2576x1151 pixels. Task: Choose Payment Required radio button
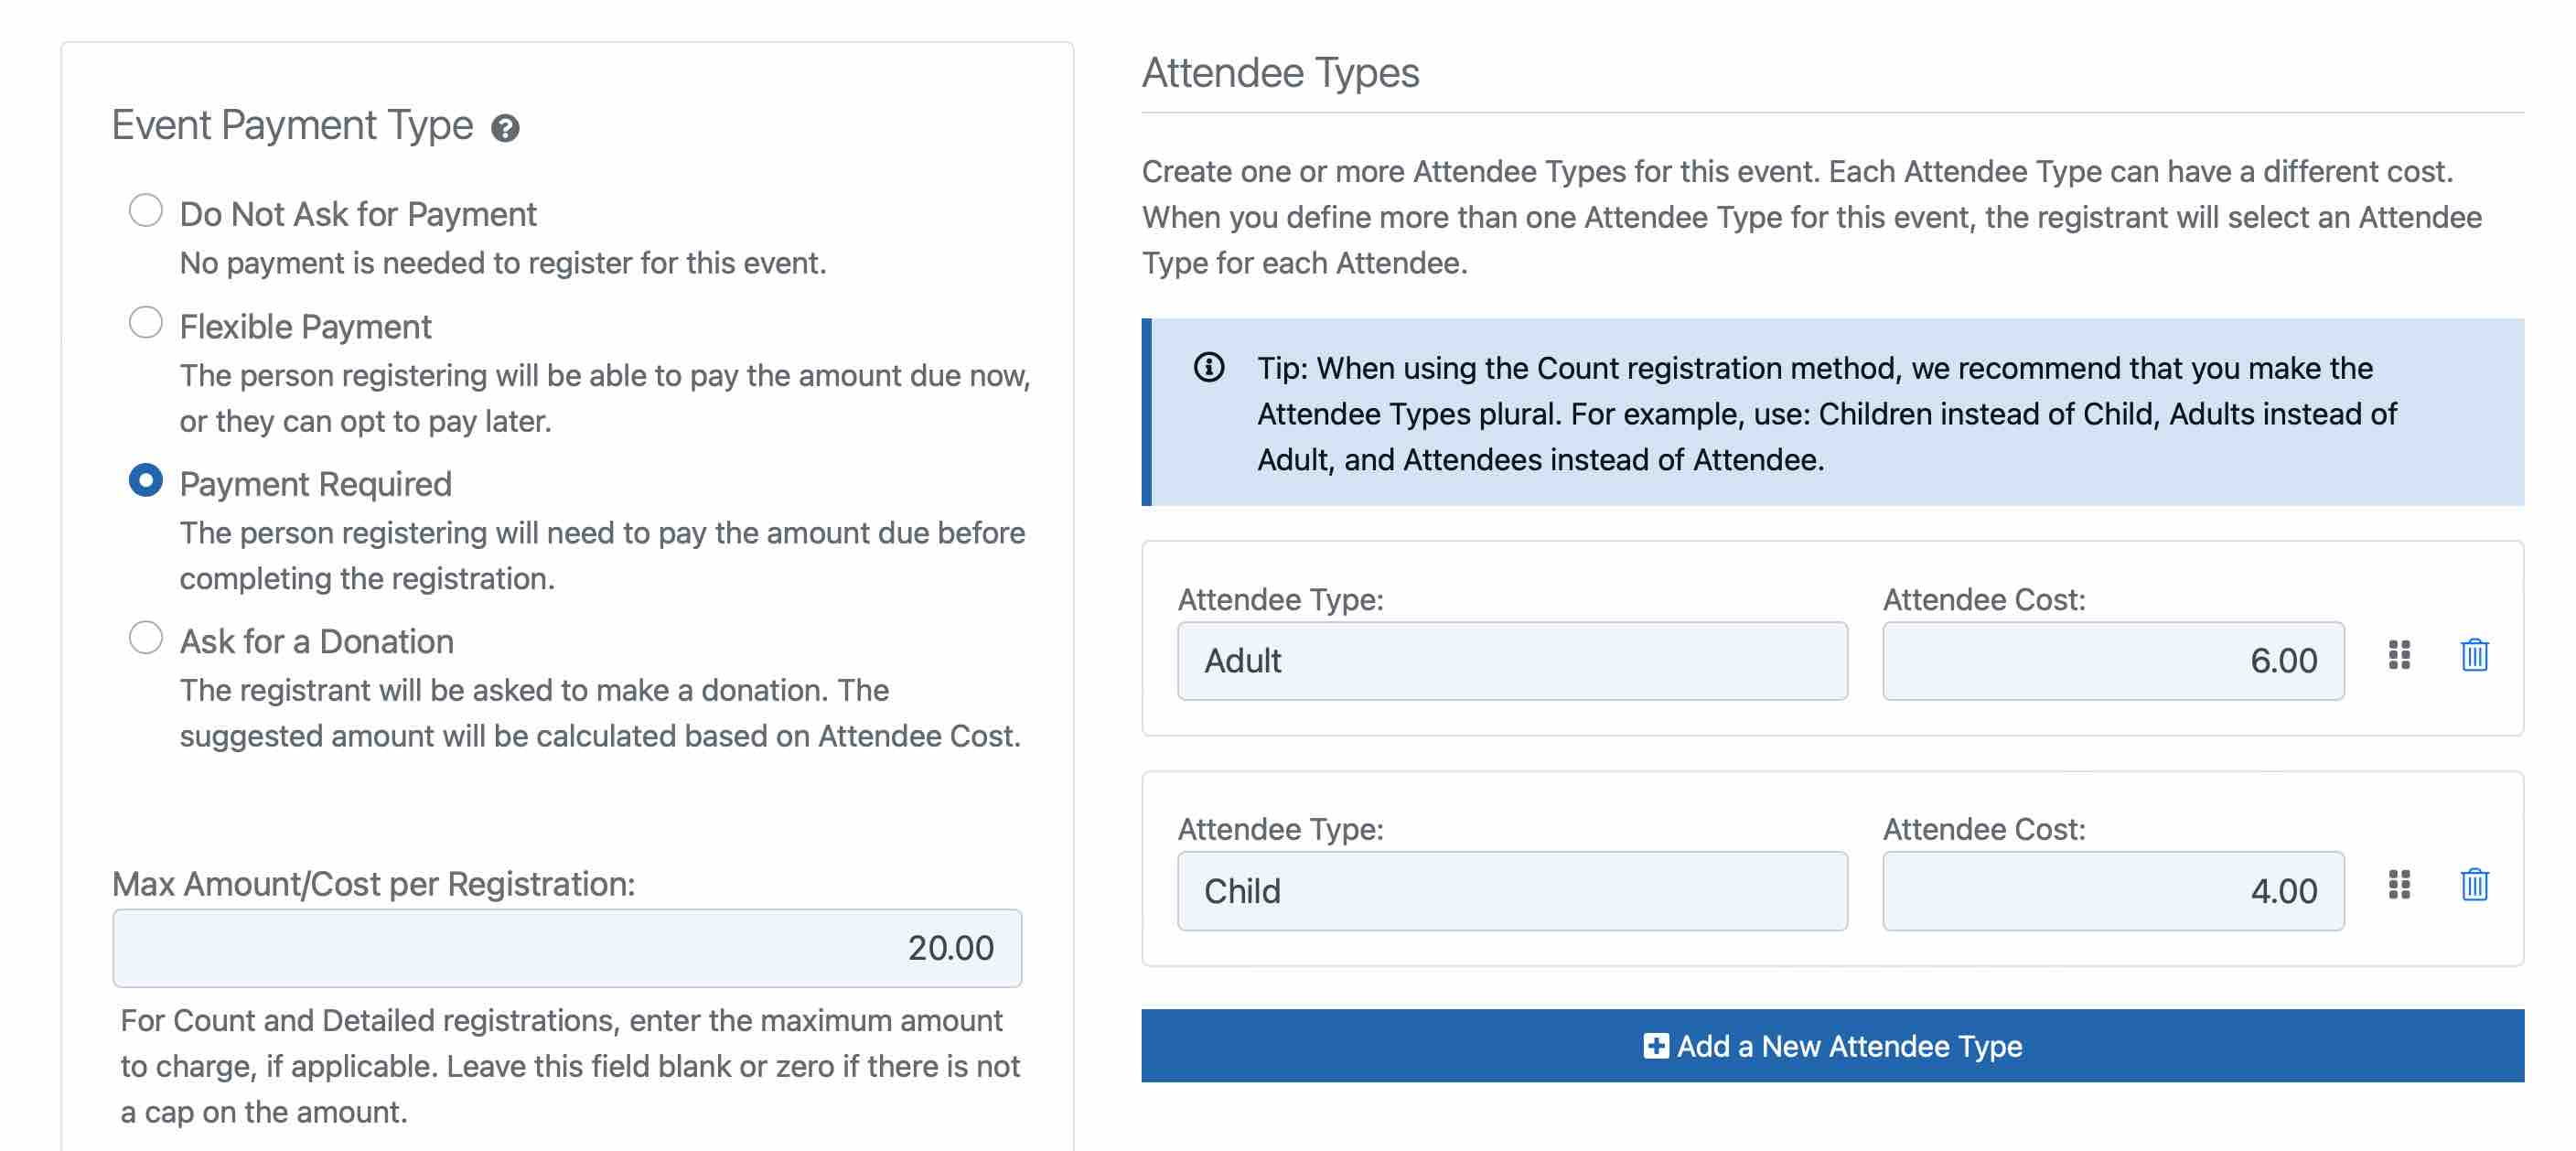pos(146,481)
